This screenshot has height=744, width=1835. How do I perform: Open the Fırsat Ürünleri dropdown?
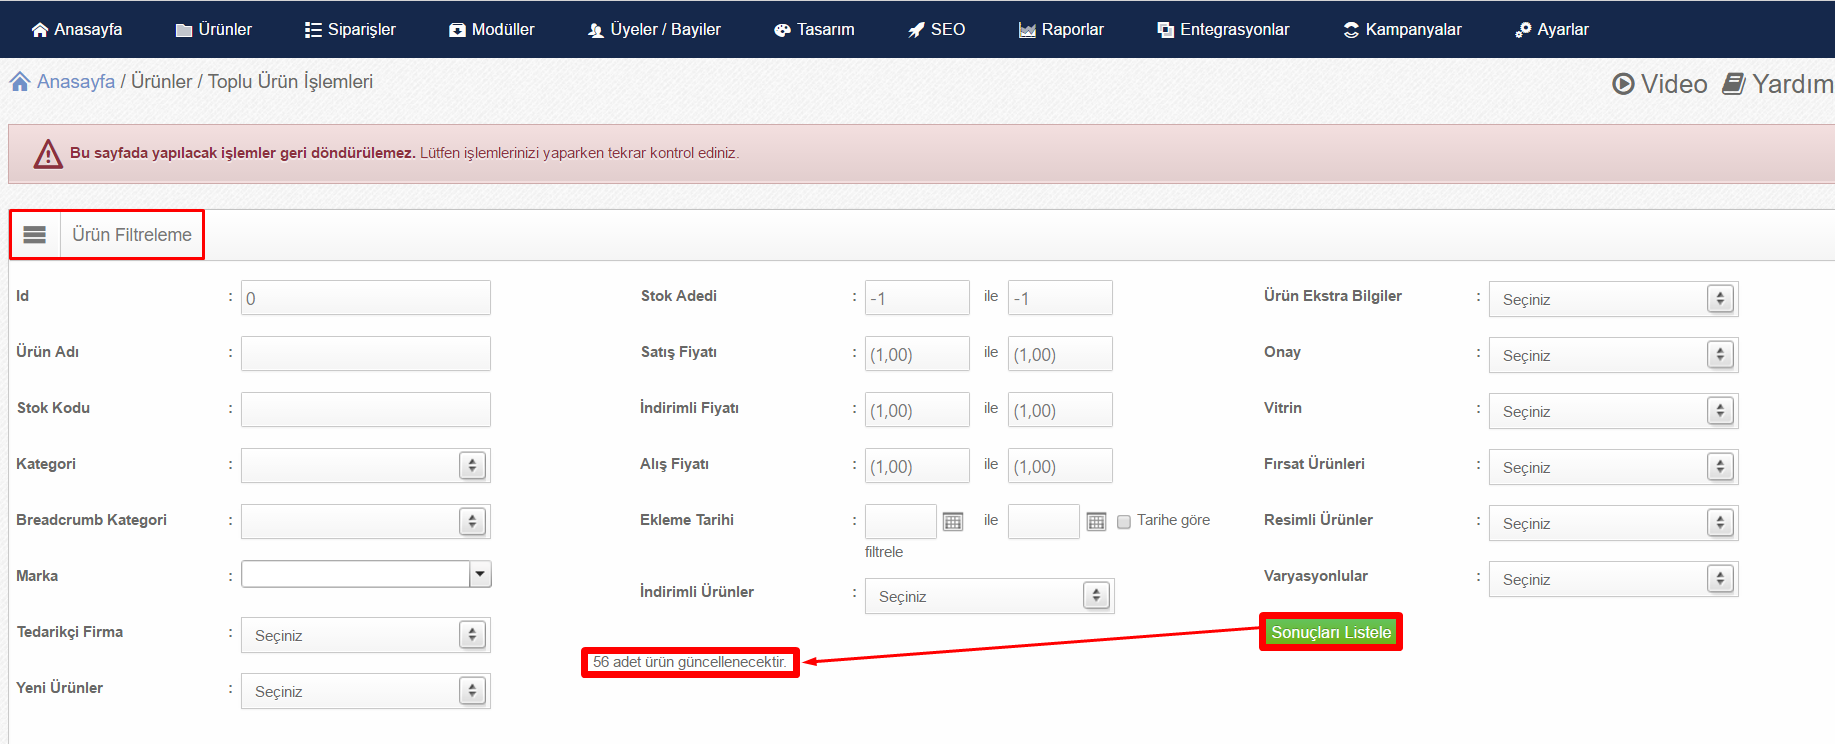1614,467
